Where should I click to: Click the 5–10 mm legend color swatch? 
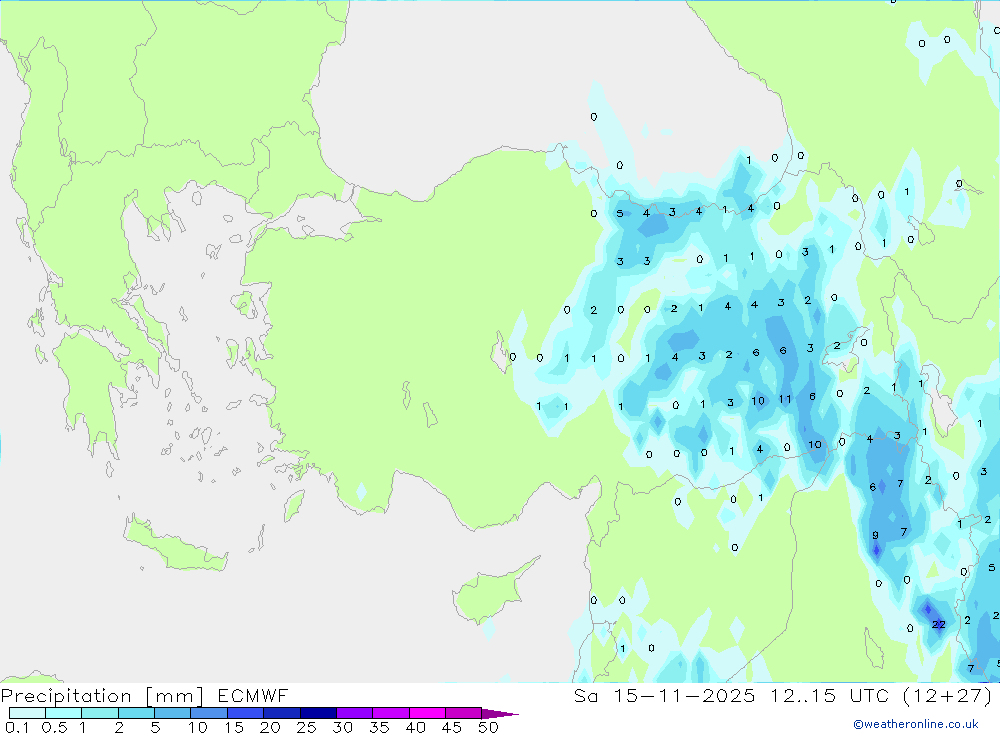pos(173,713)
